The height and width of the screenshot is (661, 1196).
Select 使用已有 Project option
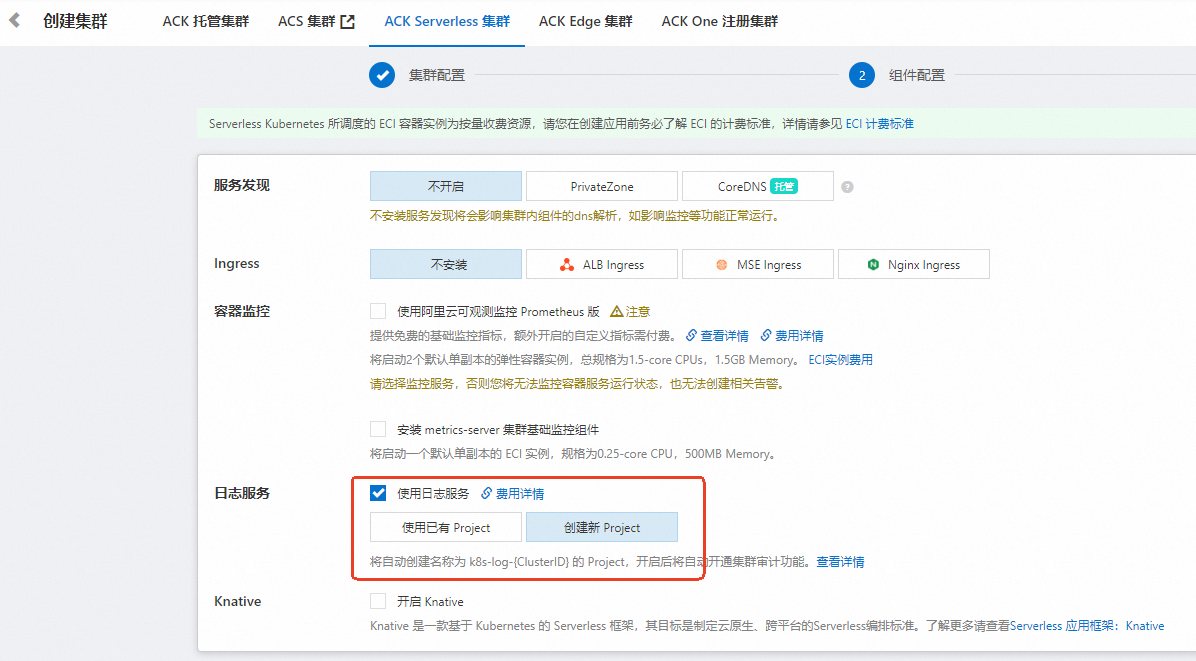446,527
